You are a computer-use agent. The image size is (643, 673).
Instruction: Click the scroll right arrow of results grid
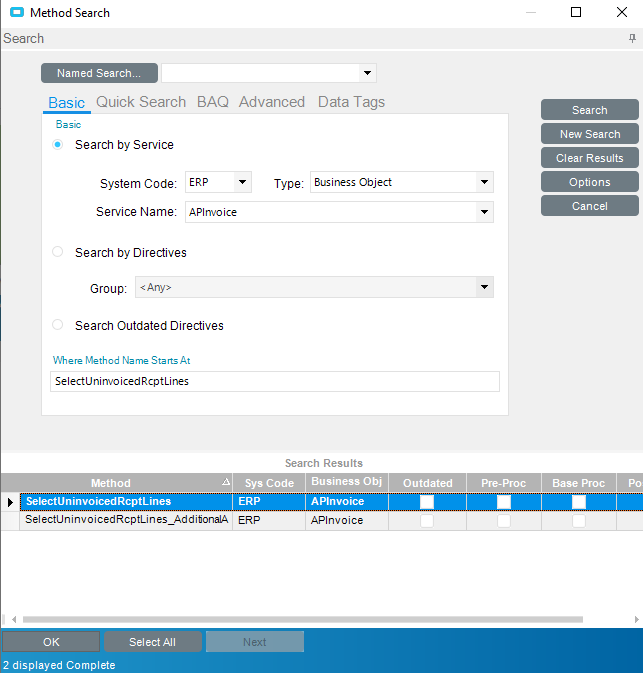click(x=637, y=619)
